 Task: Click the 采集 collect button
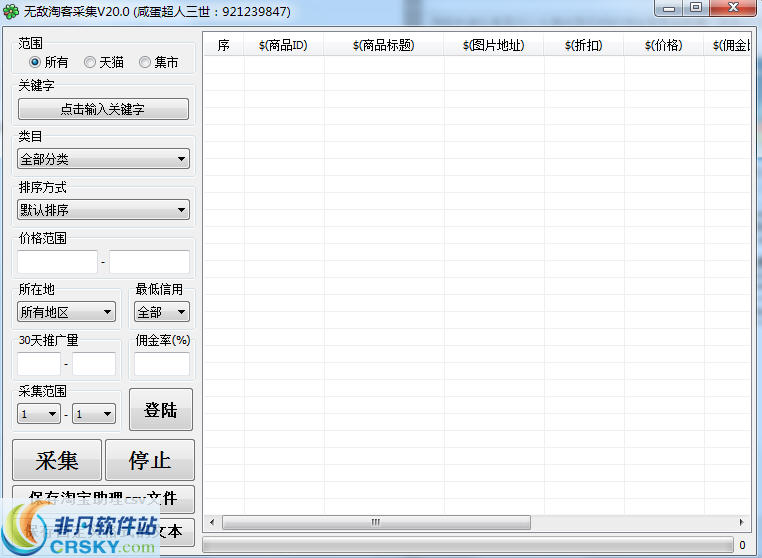57,460
